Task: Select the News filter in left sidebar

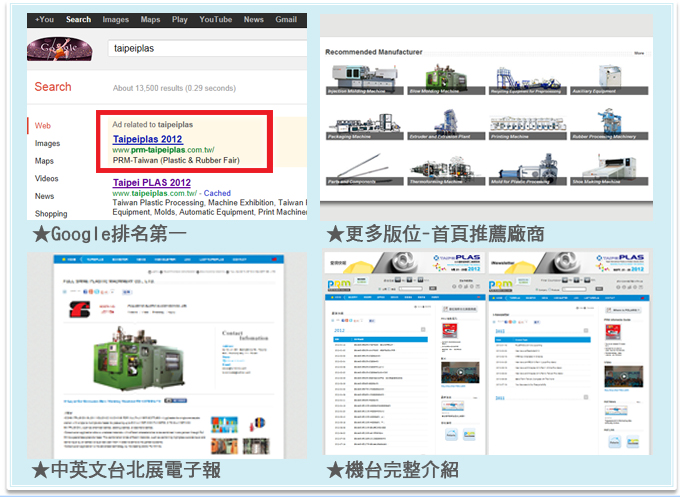Action: 44,196
